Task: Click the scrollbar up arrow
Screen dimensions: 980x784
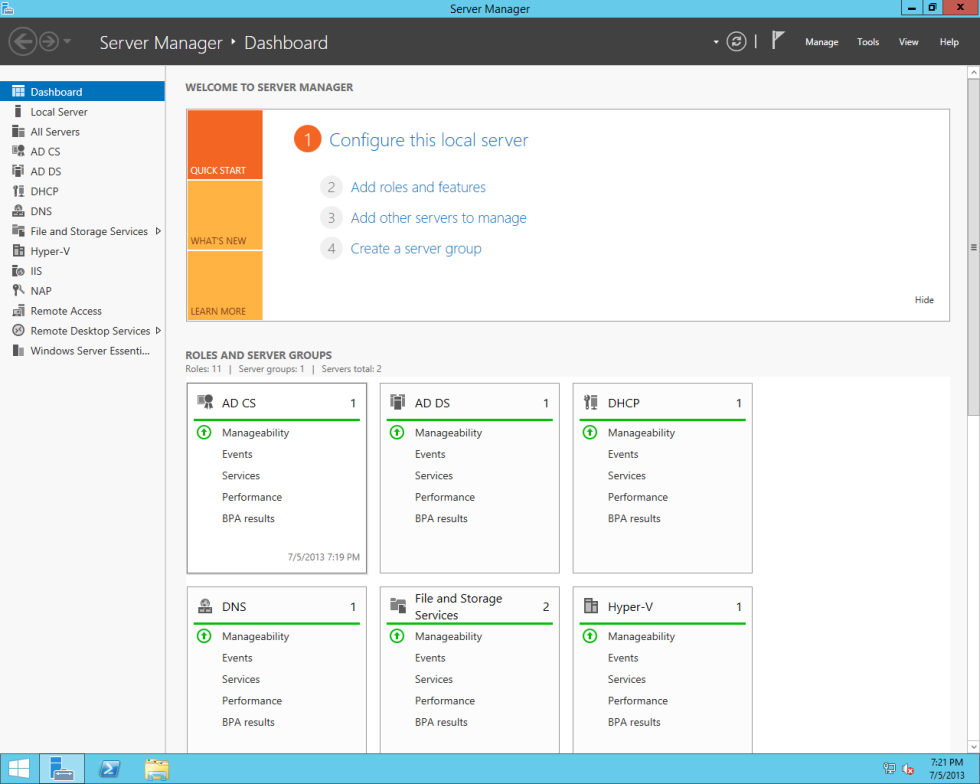Action: [973, 73]
